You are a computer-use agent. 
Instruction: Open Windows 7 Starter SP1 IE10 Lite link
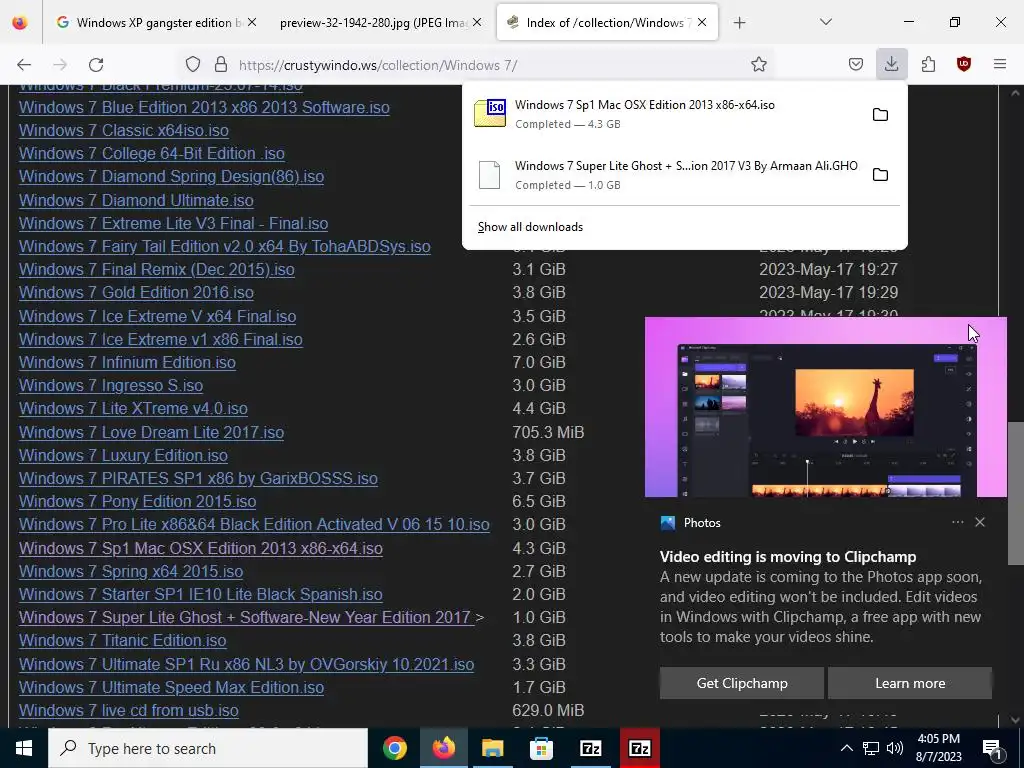pos(200,594)
